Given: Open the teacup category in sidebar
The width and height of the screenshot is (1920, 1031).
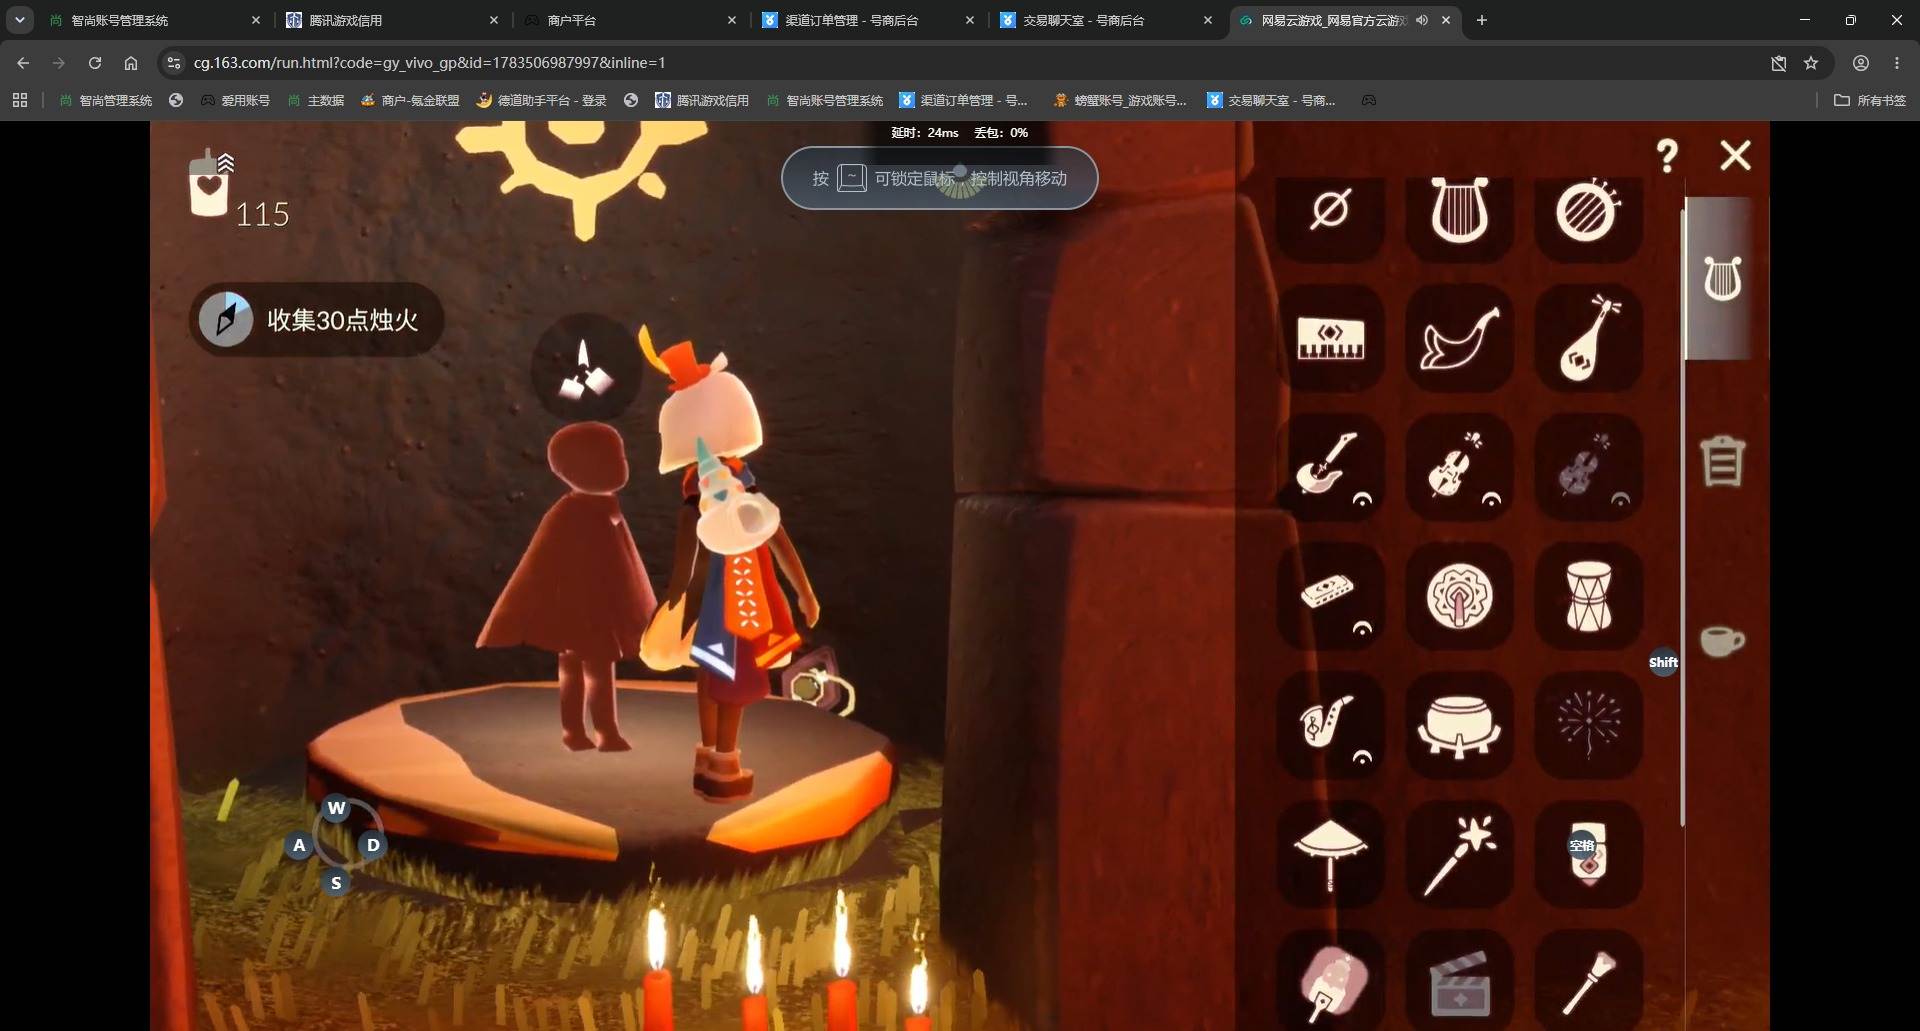Looking at the screenshot, I should tap(1722, 640).
